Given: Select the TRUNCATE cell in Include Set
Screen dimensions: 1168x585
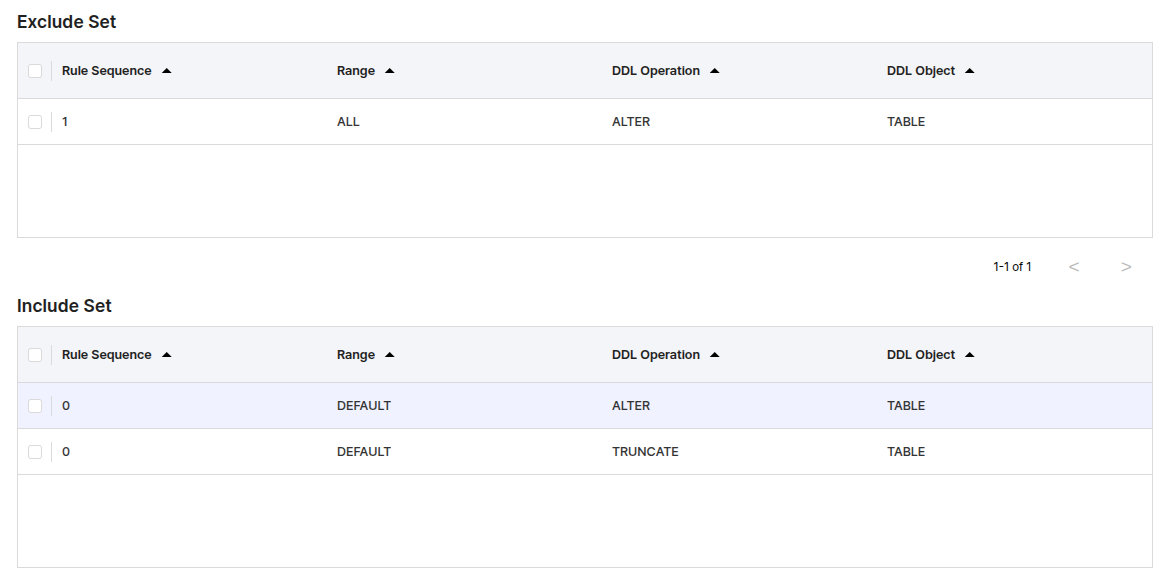Looking at the screenshot, I should [x=645, y=452].
